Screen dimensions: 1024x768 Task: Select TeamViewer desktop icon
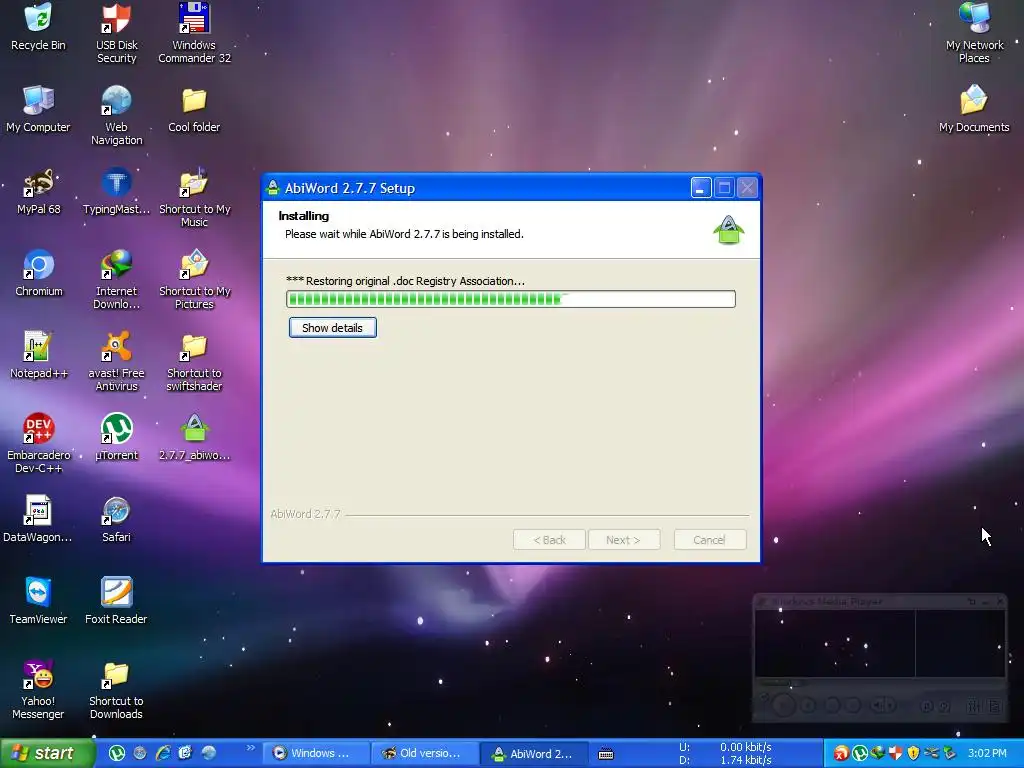(x=38, y=601)
